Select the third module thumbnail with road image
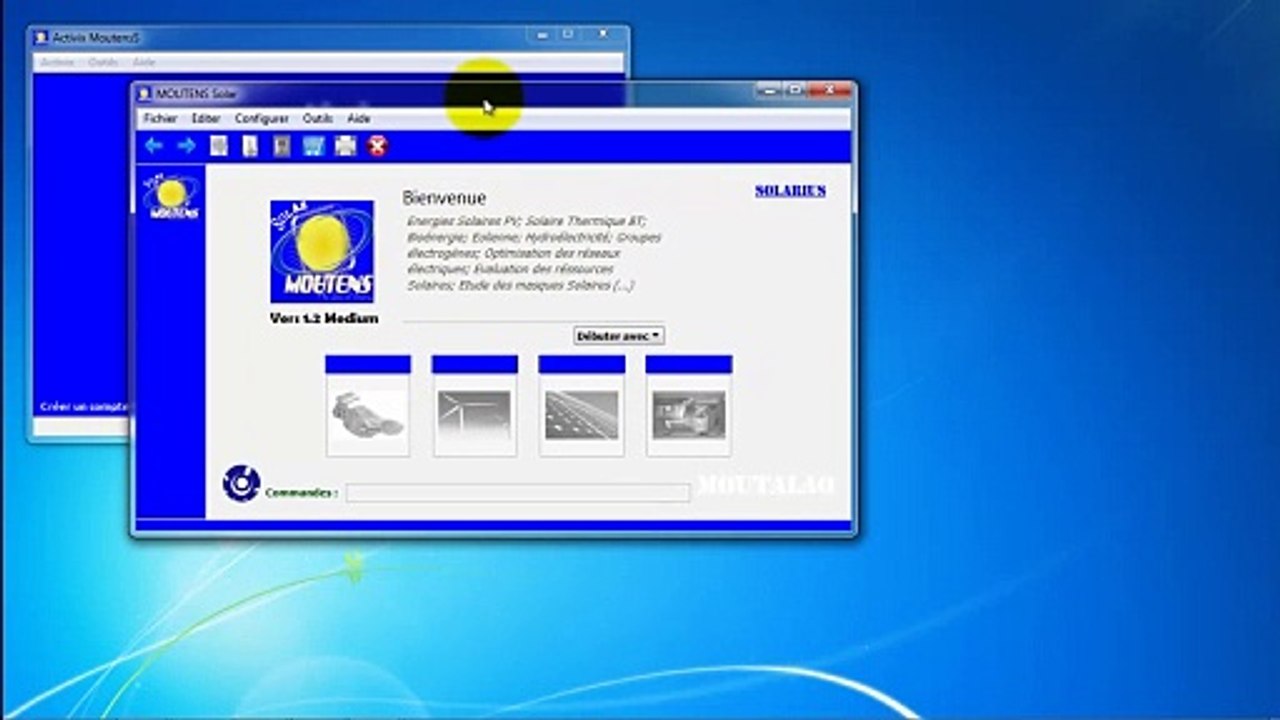 [x=581, y=406]
